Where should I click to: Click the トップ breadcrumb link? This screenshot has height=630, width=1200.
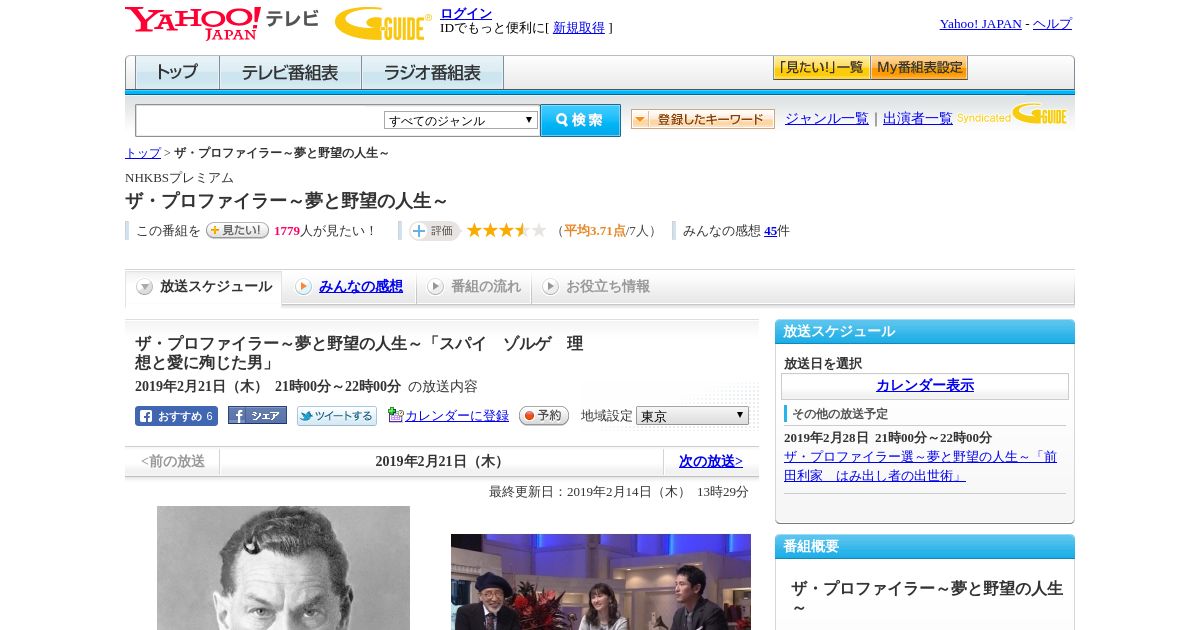click(143, 153)
